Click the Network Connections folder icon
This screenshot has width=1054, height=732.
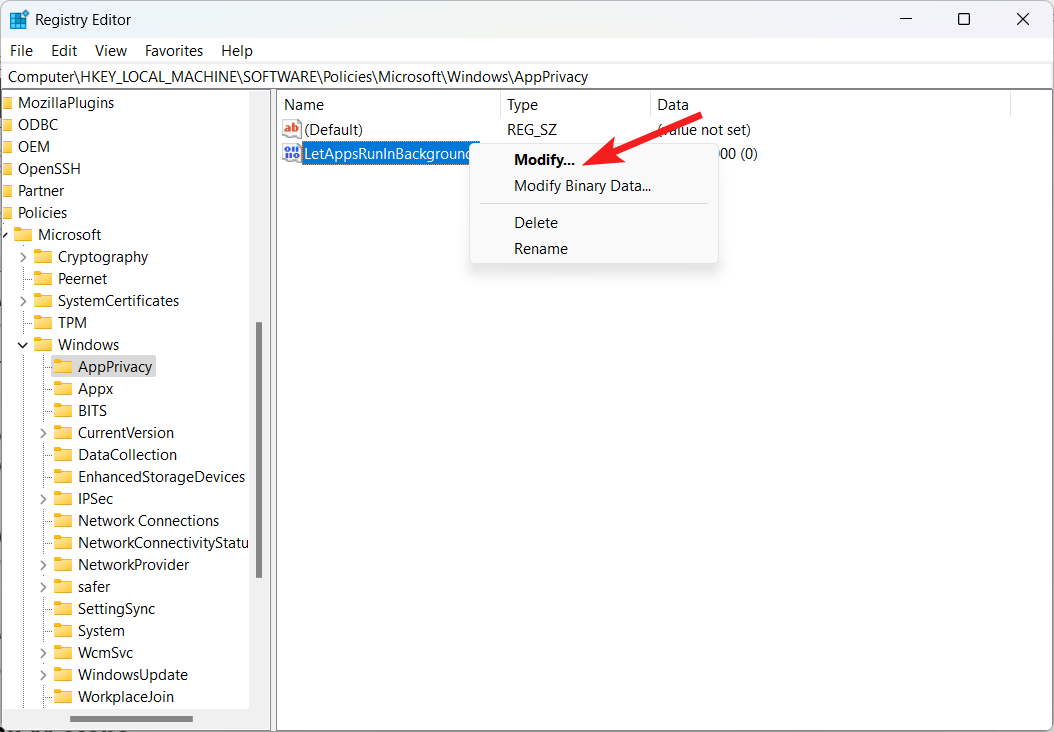pos(63,521)
